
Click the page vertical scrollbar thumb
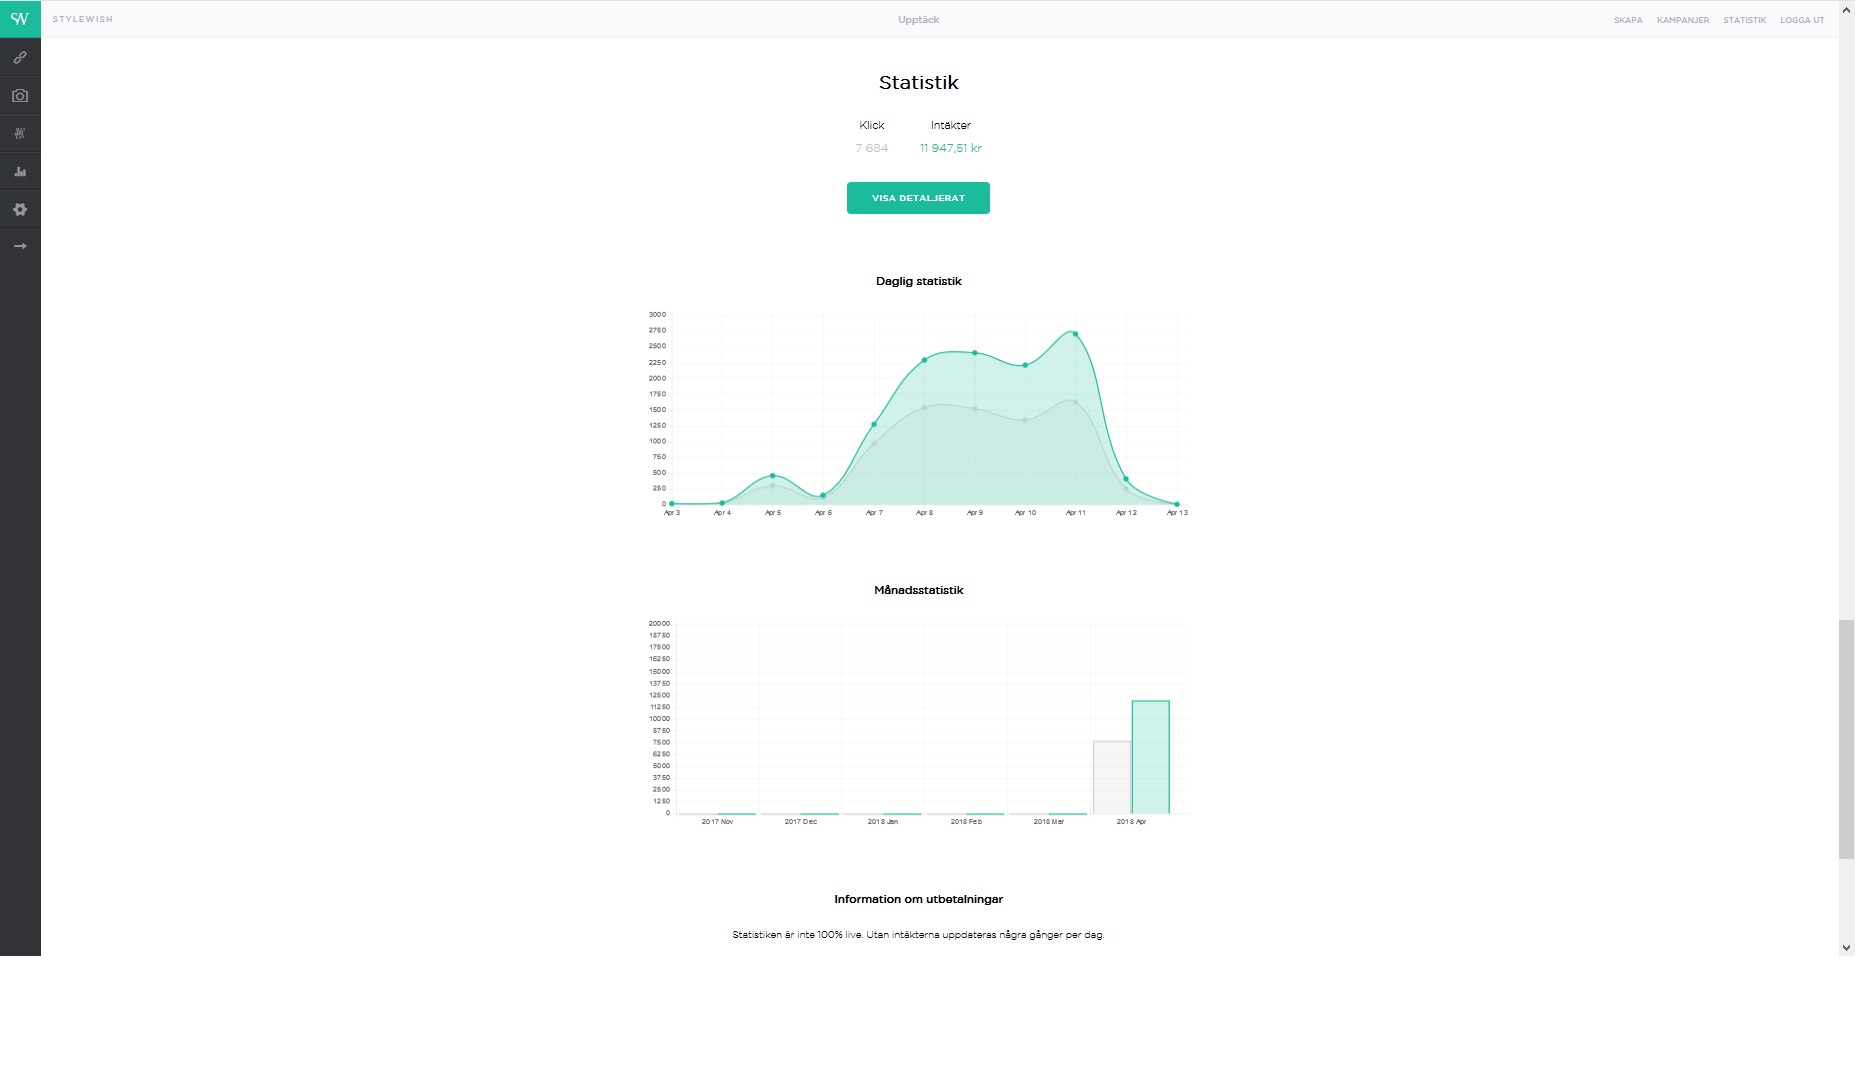(1846, 739)
